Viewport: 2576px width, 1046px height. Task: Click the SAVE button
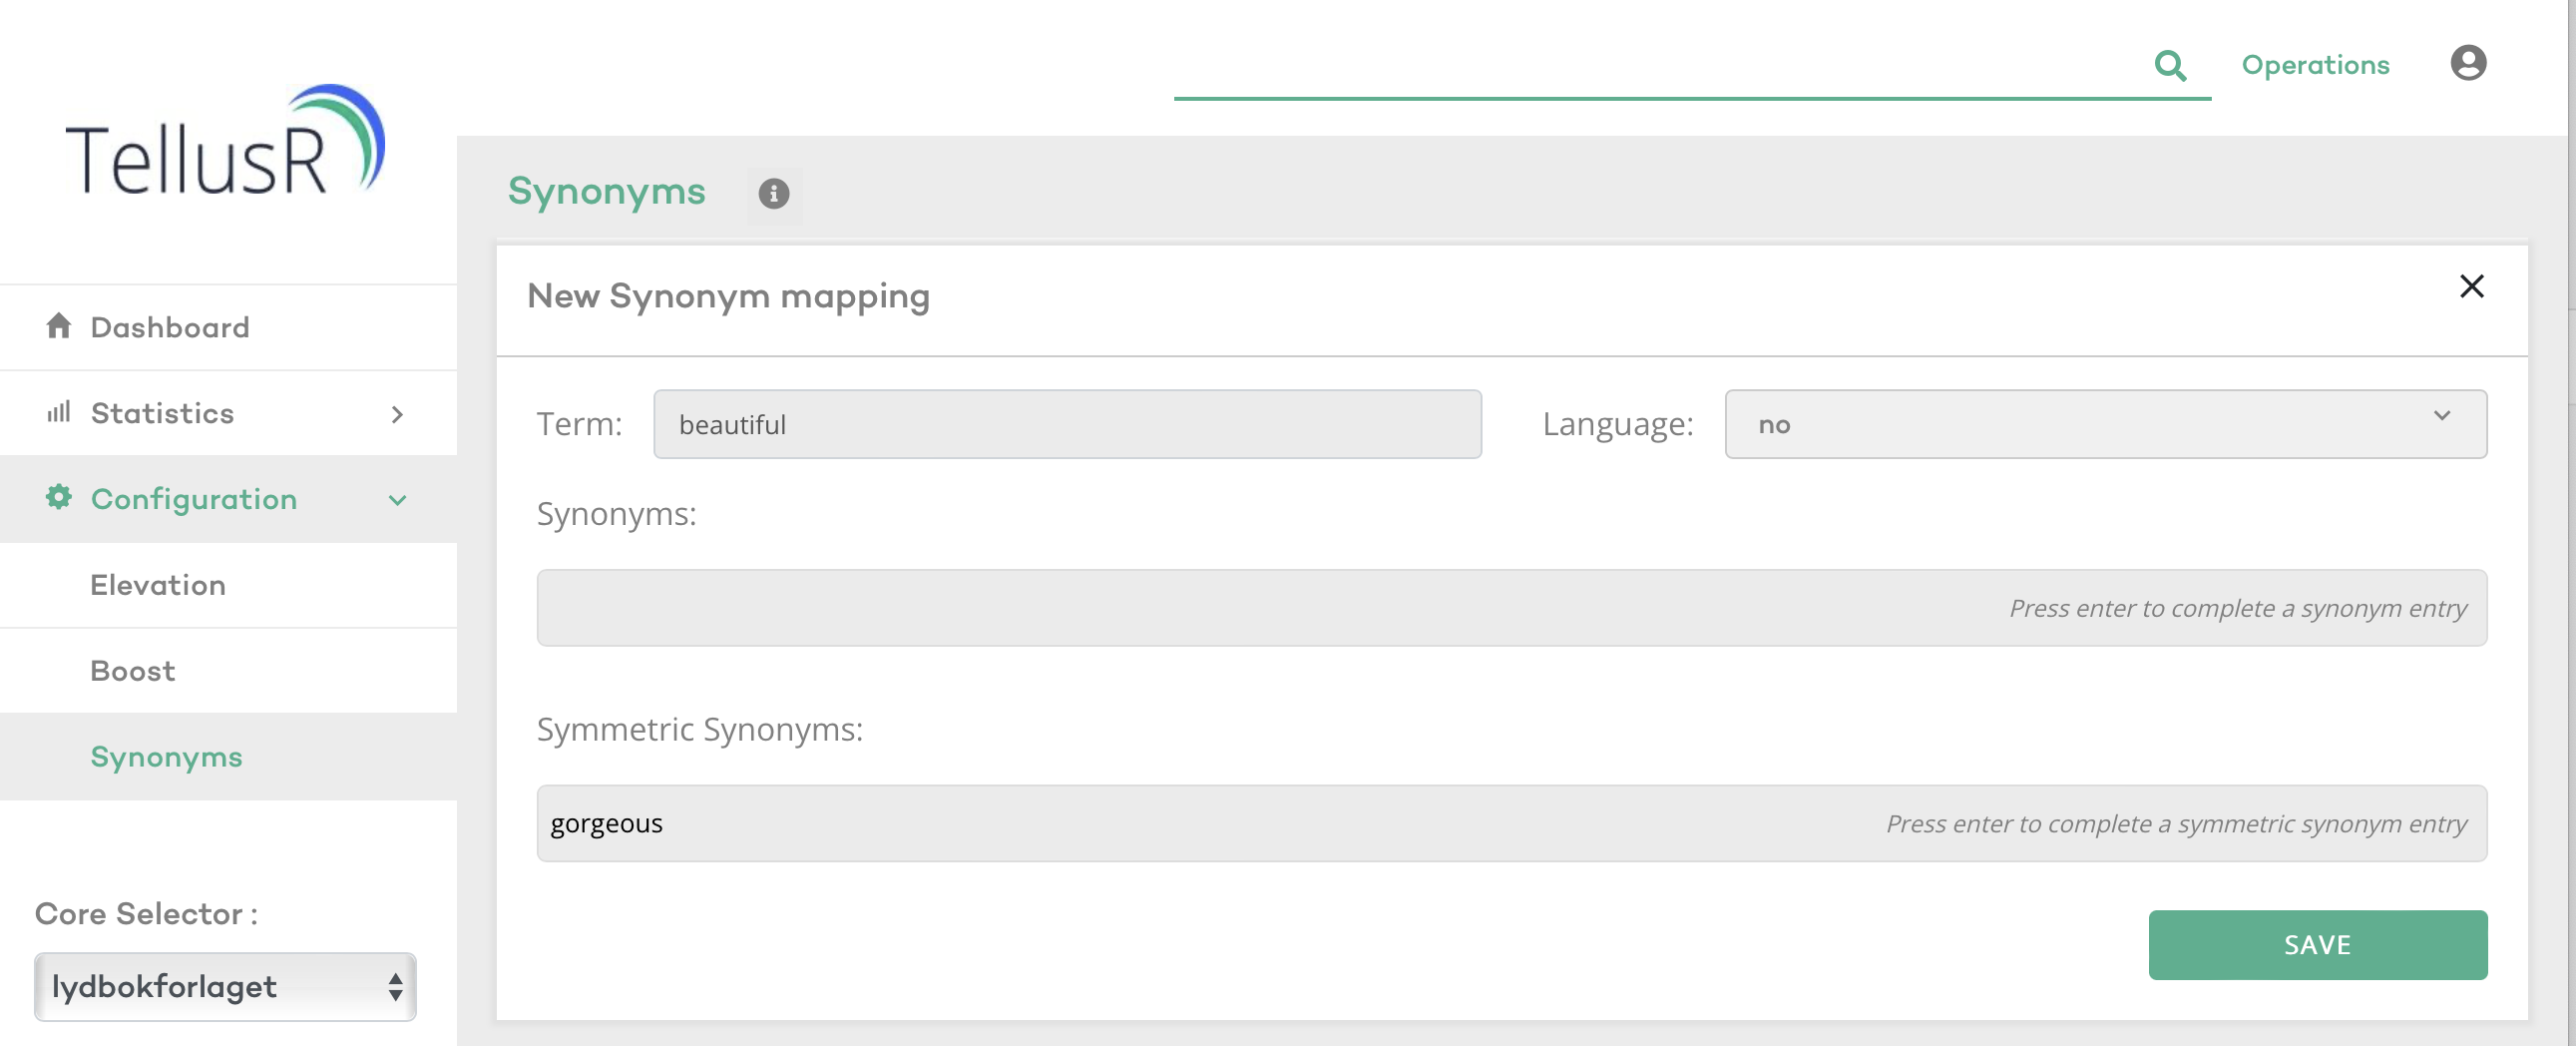(x=2318, y=944)
